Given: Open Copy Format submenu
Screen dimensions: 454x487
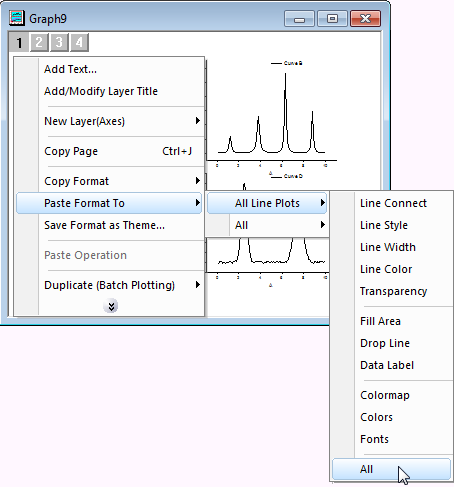Looking at the screenshot, I should coord(109,181).
